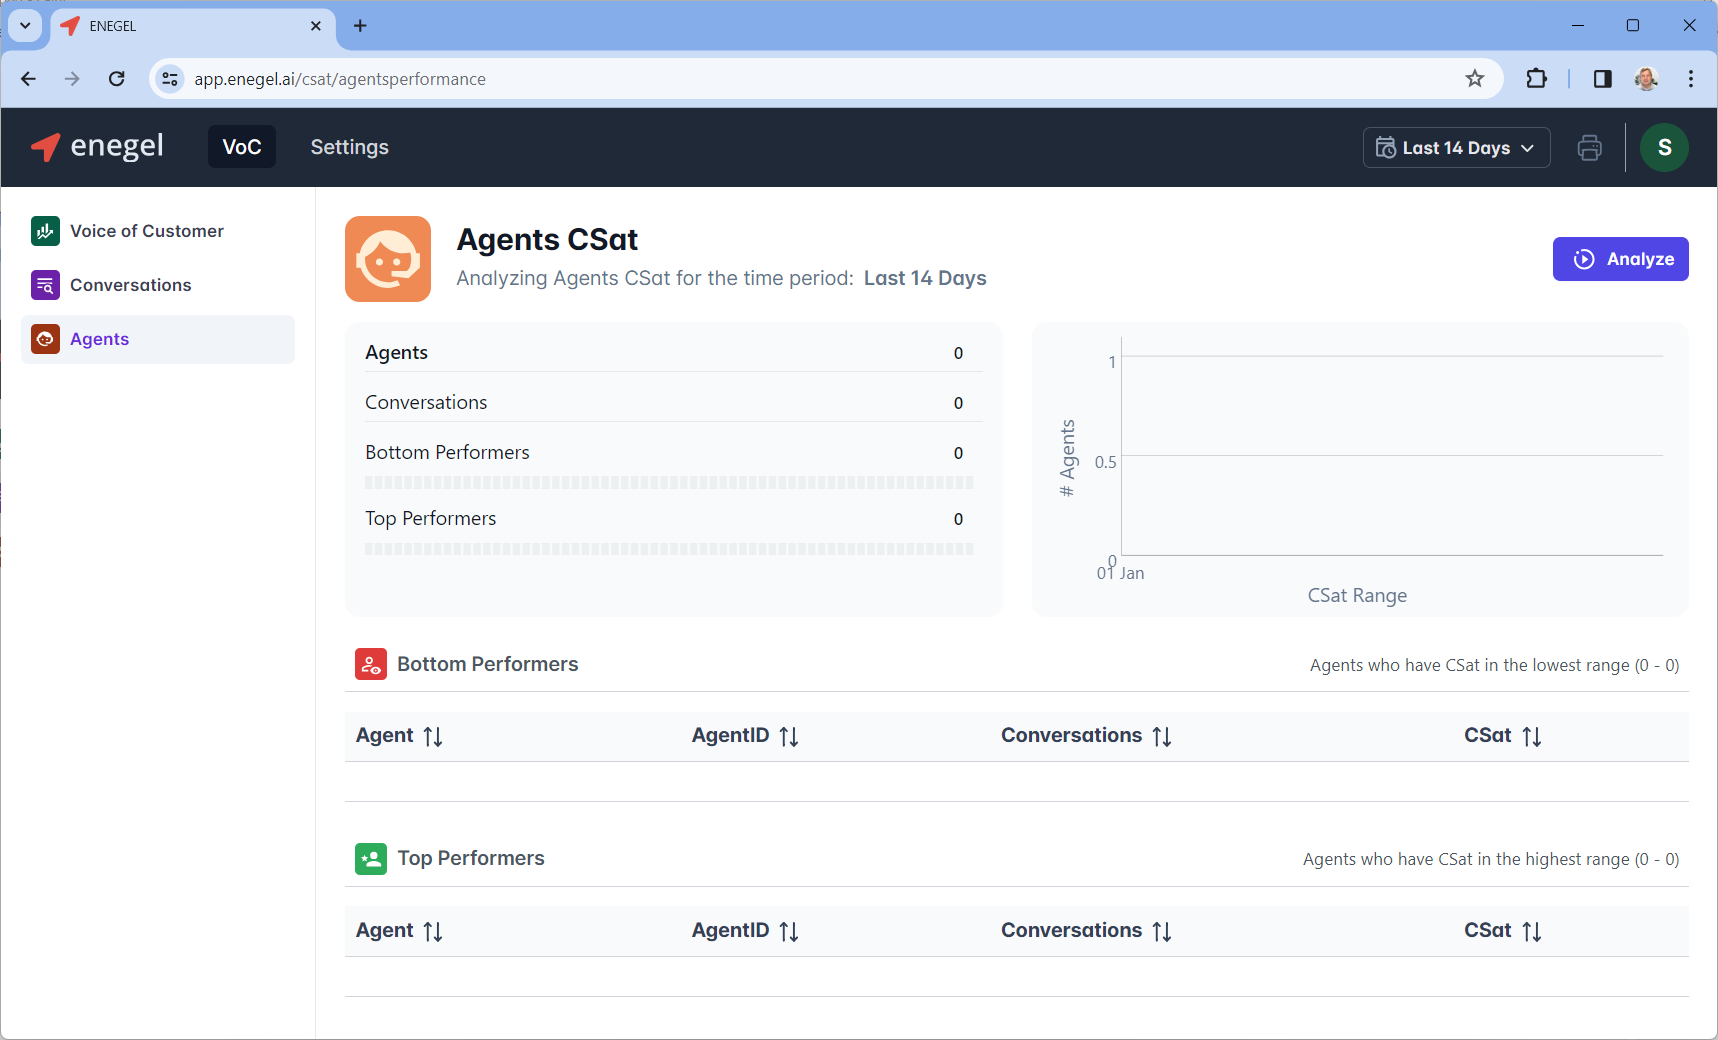
Task: Go to the Settings menu
Action: pyautogui.click(x=349, y=147)
